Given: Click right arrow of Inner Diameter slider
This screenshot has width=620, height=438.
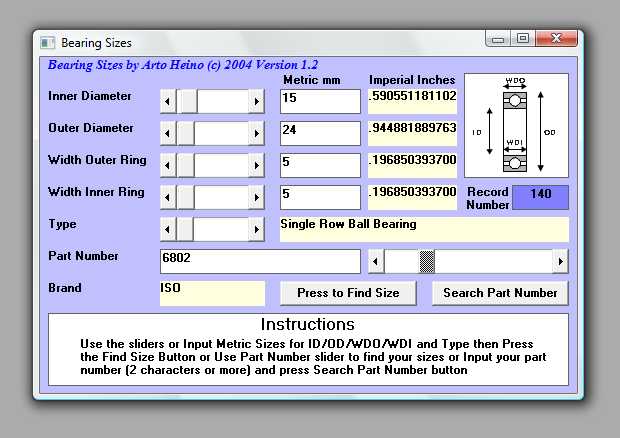Looking at the screenshot, I should coord(256,101).
